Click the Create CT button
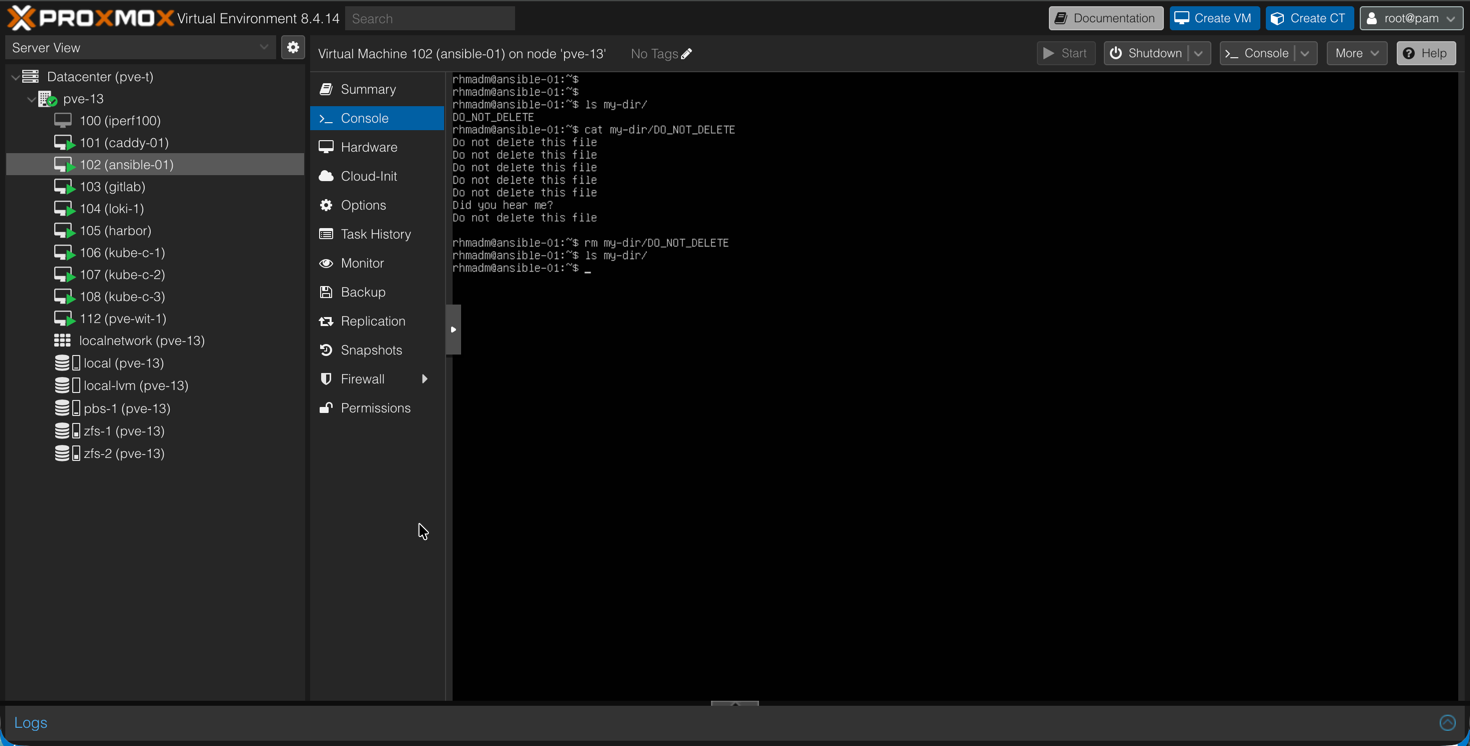This screenshot has height=746, width=1470. tap(1309, 18)
